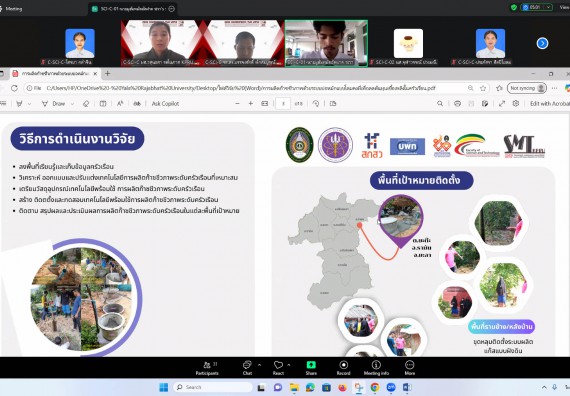570x396 pixels.
Task: Select the Erase tool
Action: [x=86, y=104]
